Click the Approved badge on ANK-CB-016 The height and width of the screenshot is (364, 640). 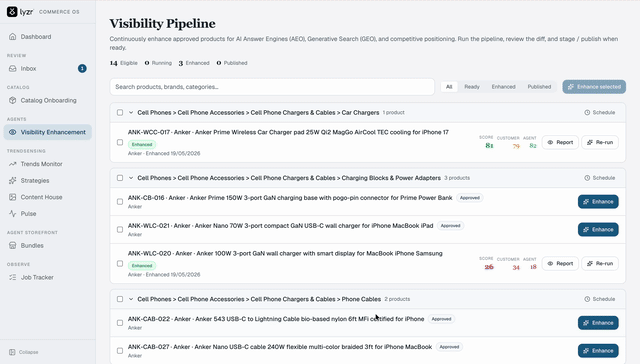[x=470, y=198]
